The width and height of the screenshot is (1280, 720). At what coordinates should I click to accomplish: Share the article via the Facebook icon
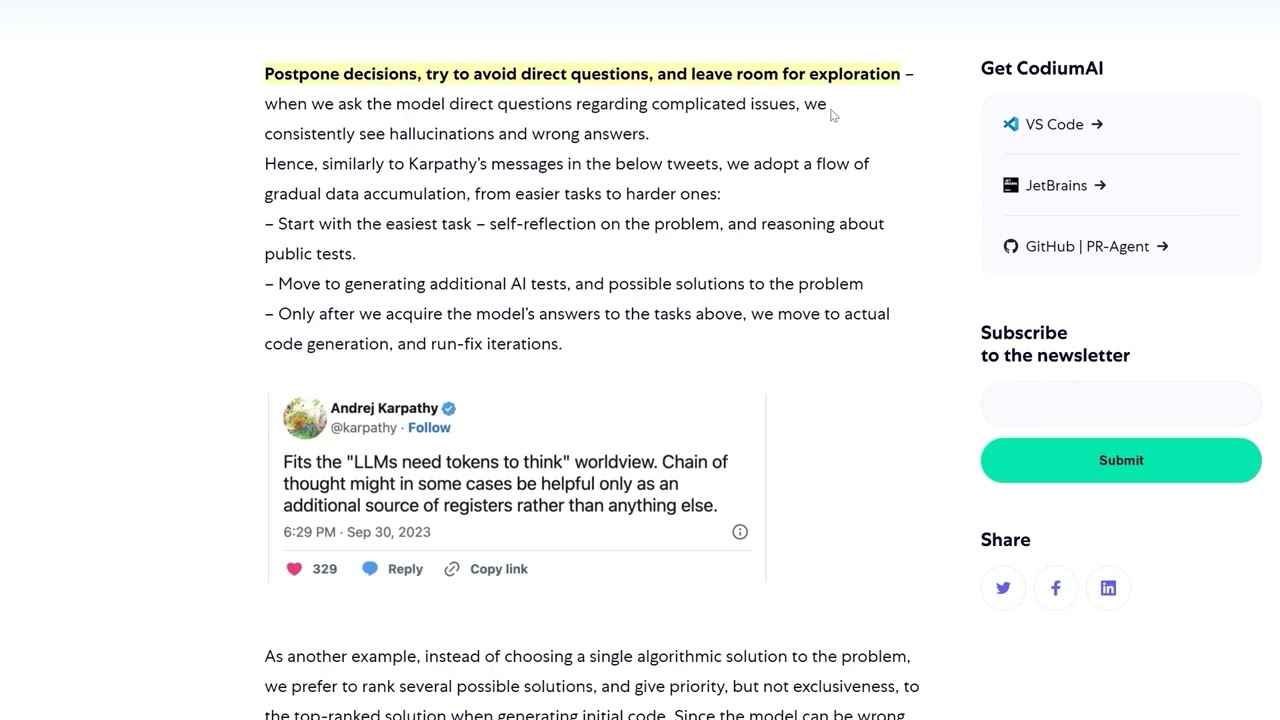coord(1055,588)
